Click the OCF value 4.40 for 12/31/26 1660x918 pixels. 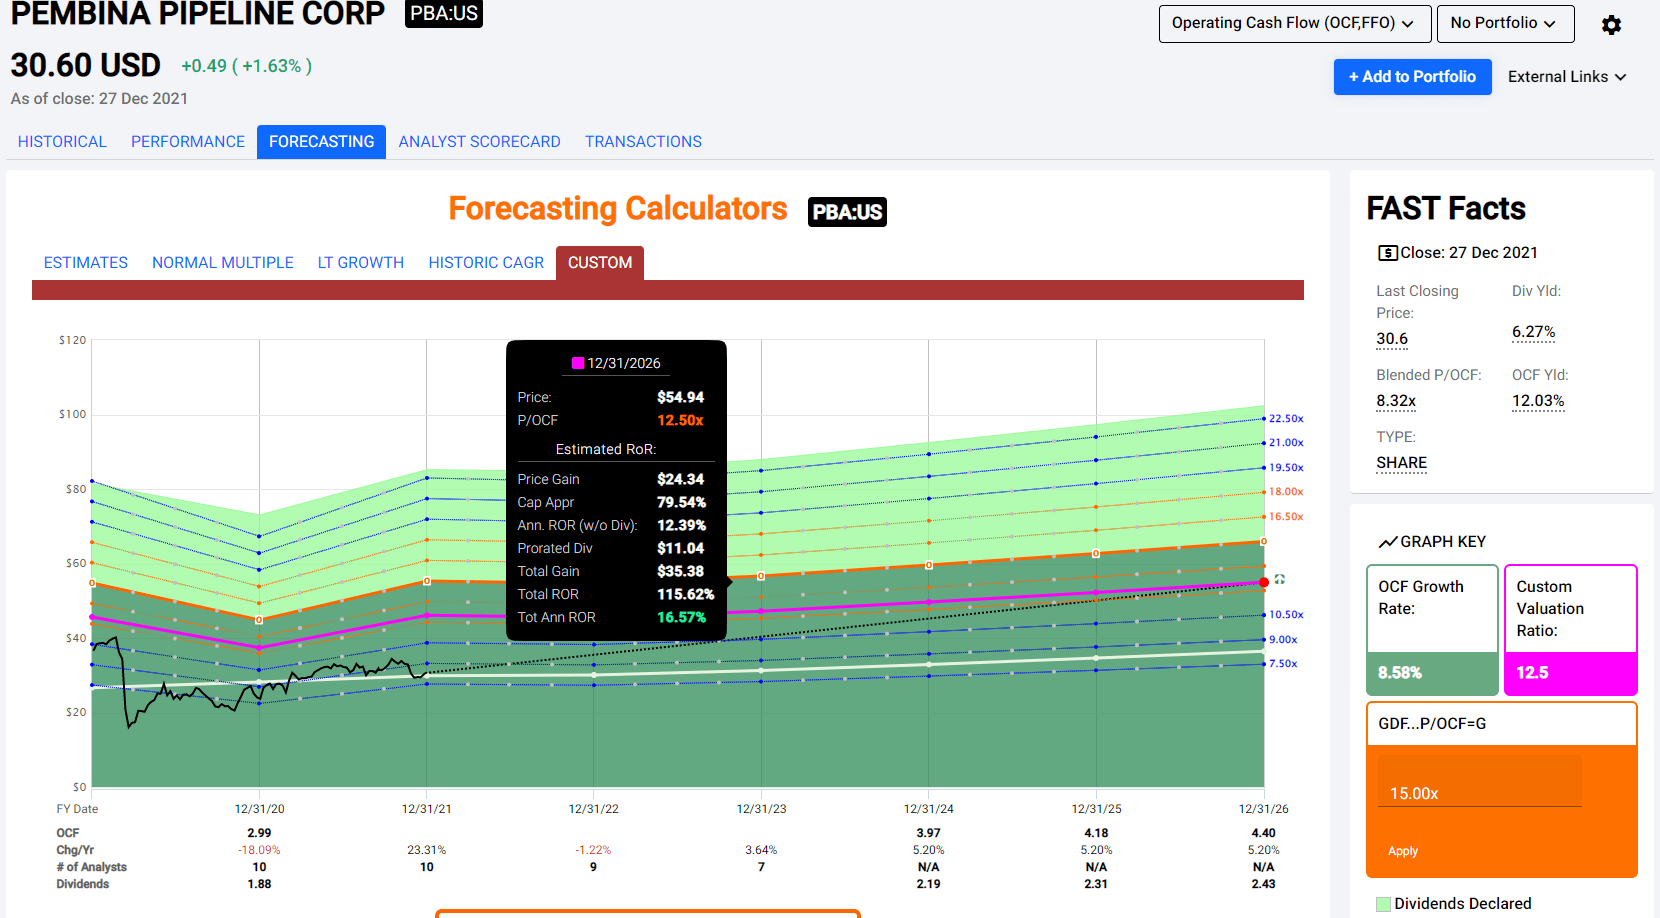[1264, 833]
